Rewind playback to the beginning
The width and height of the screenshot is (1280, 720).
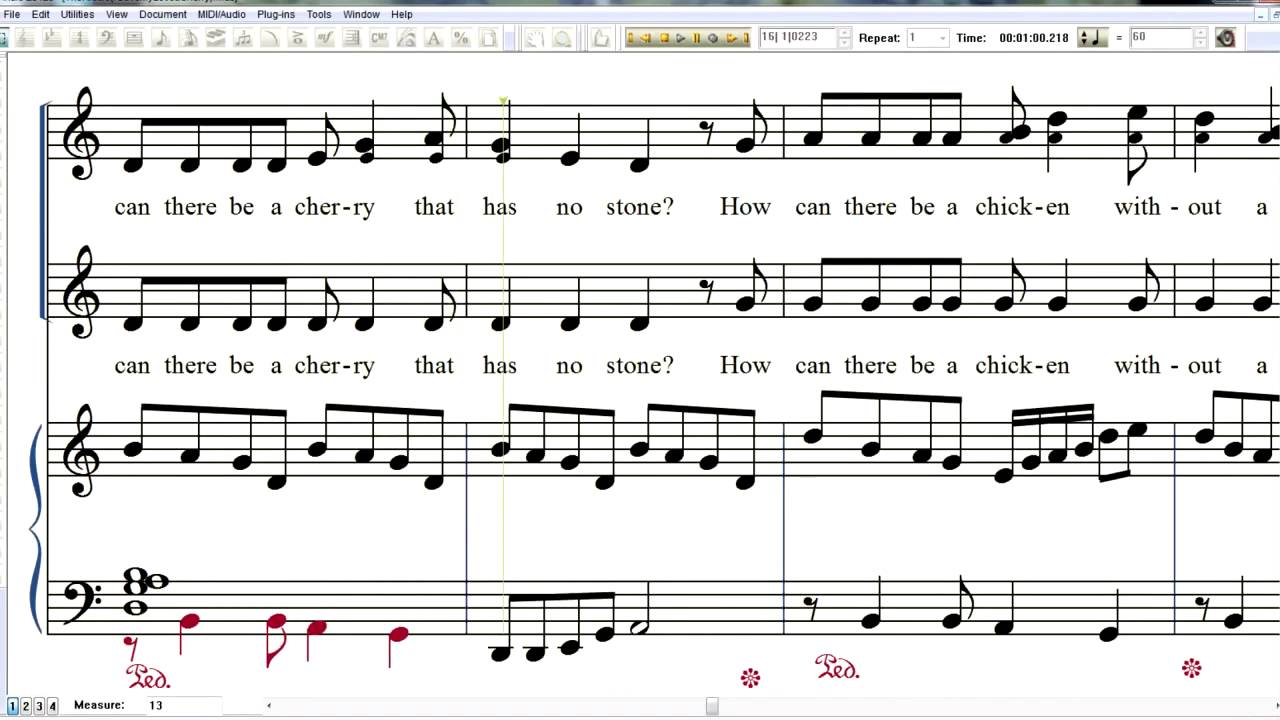coord(630,38)
